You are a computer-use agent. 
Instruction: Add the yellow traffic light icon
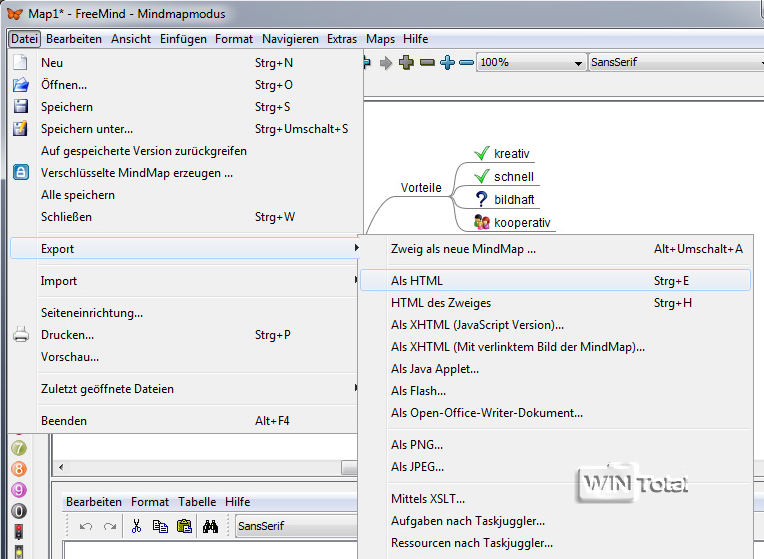point(19,552)
